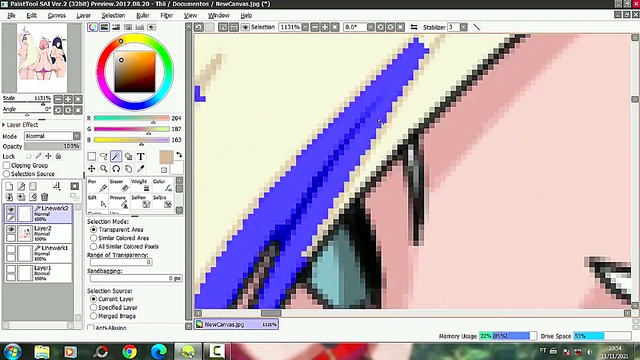Image resolution: width=640 pixels, height=360 pixels.
Task: Hide the Linework2 layer
Action: tap(11, 209)
